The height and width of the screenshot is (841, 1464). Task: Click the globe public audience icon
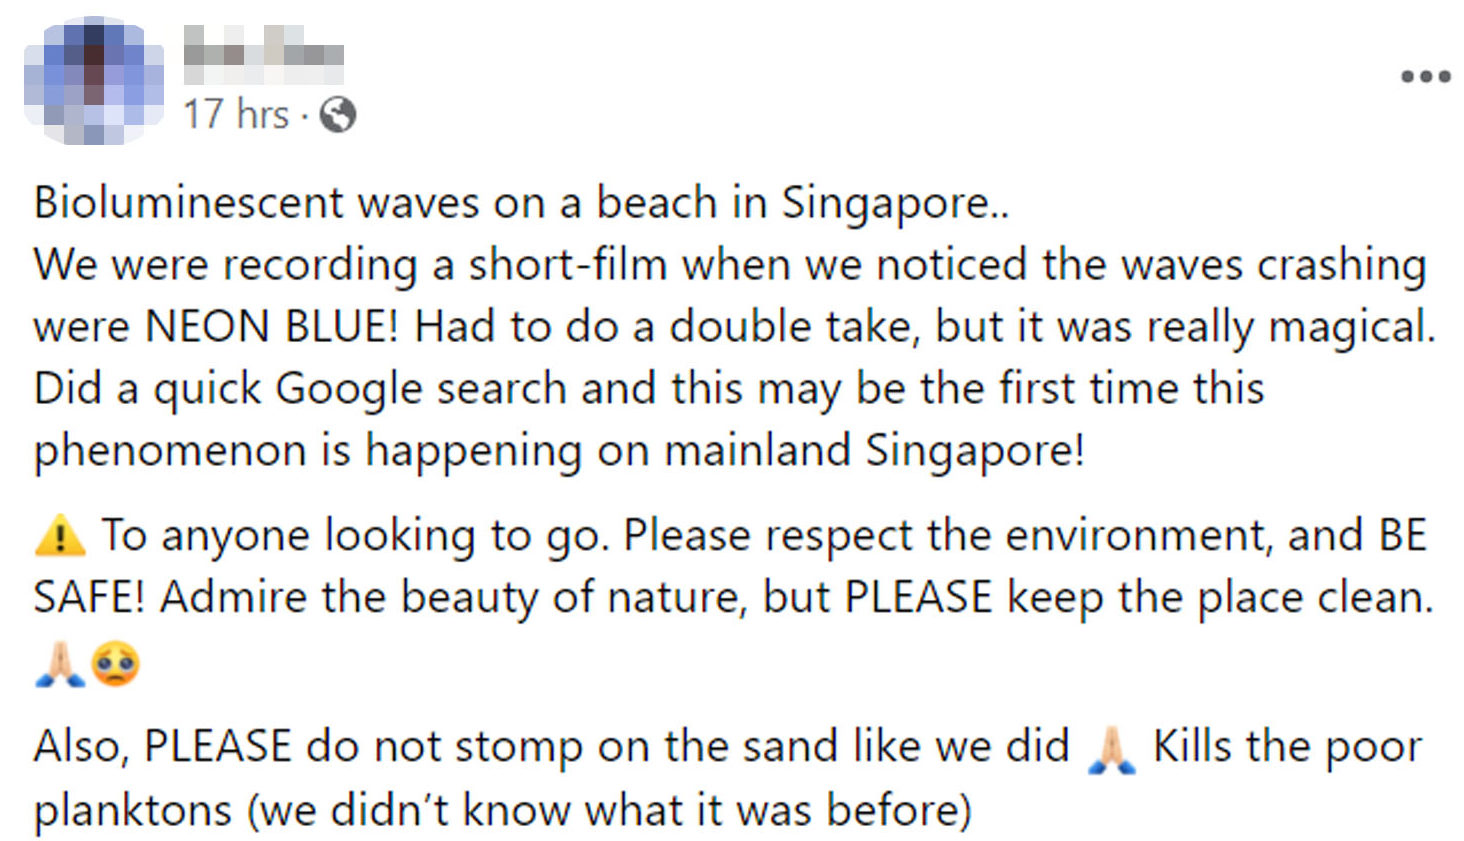[x=338, y=115]
